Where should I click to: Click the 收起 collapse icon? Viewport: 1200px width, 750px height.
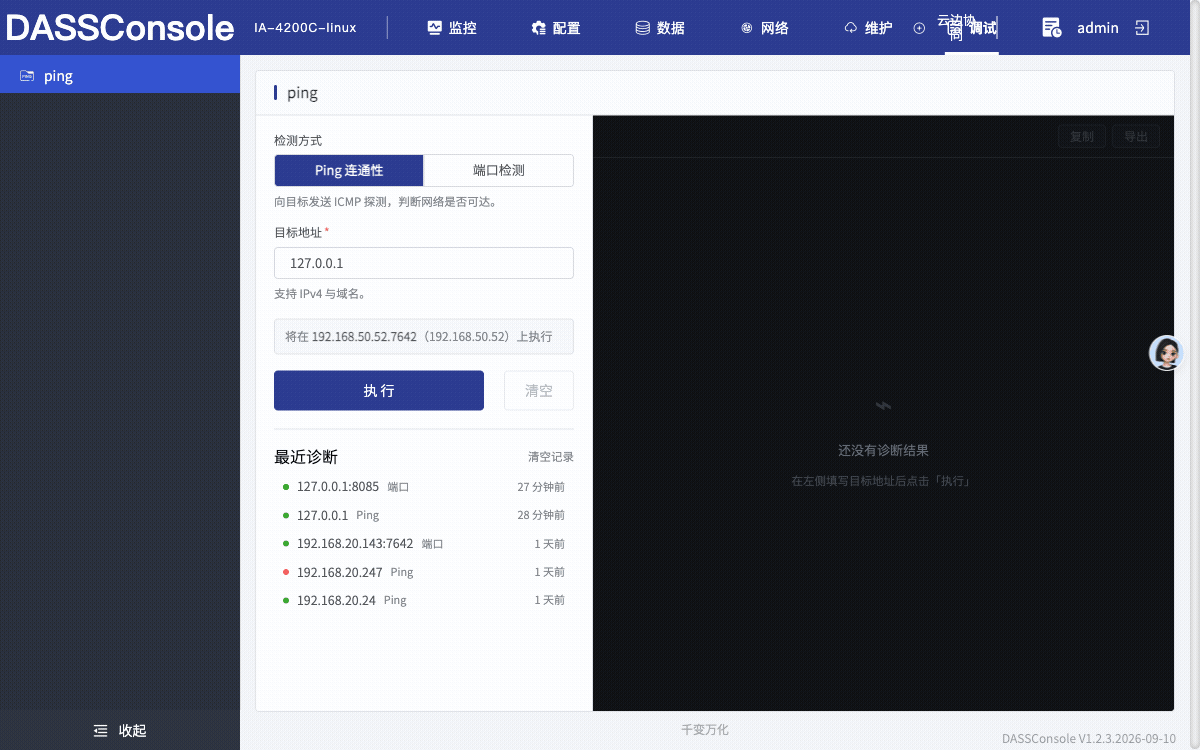(100, 731)
